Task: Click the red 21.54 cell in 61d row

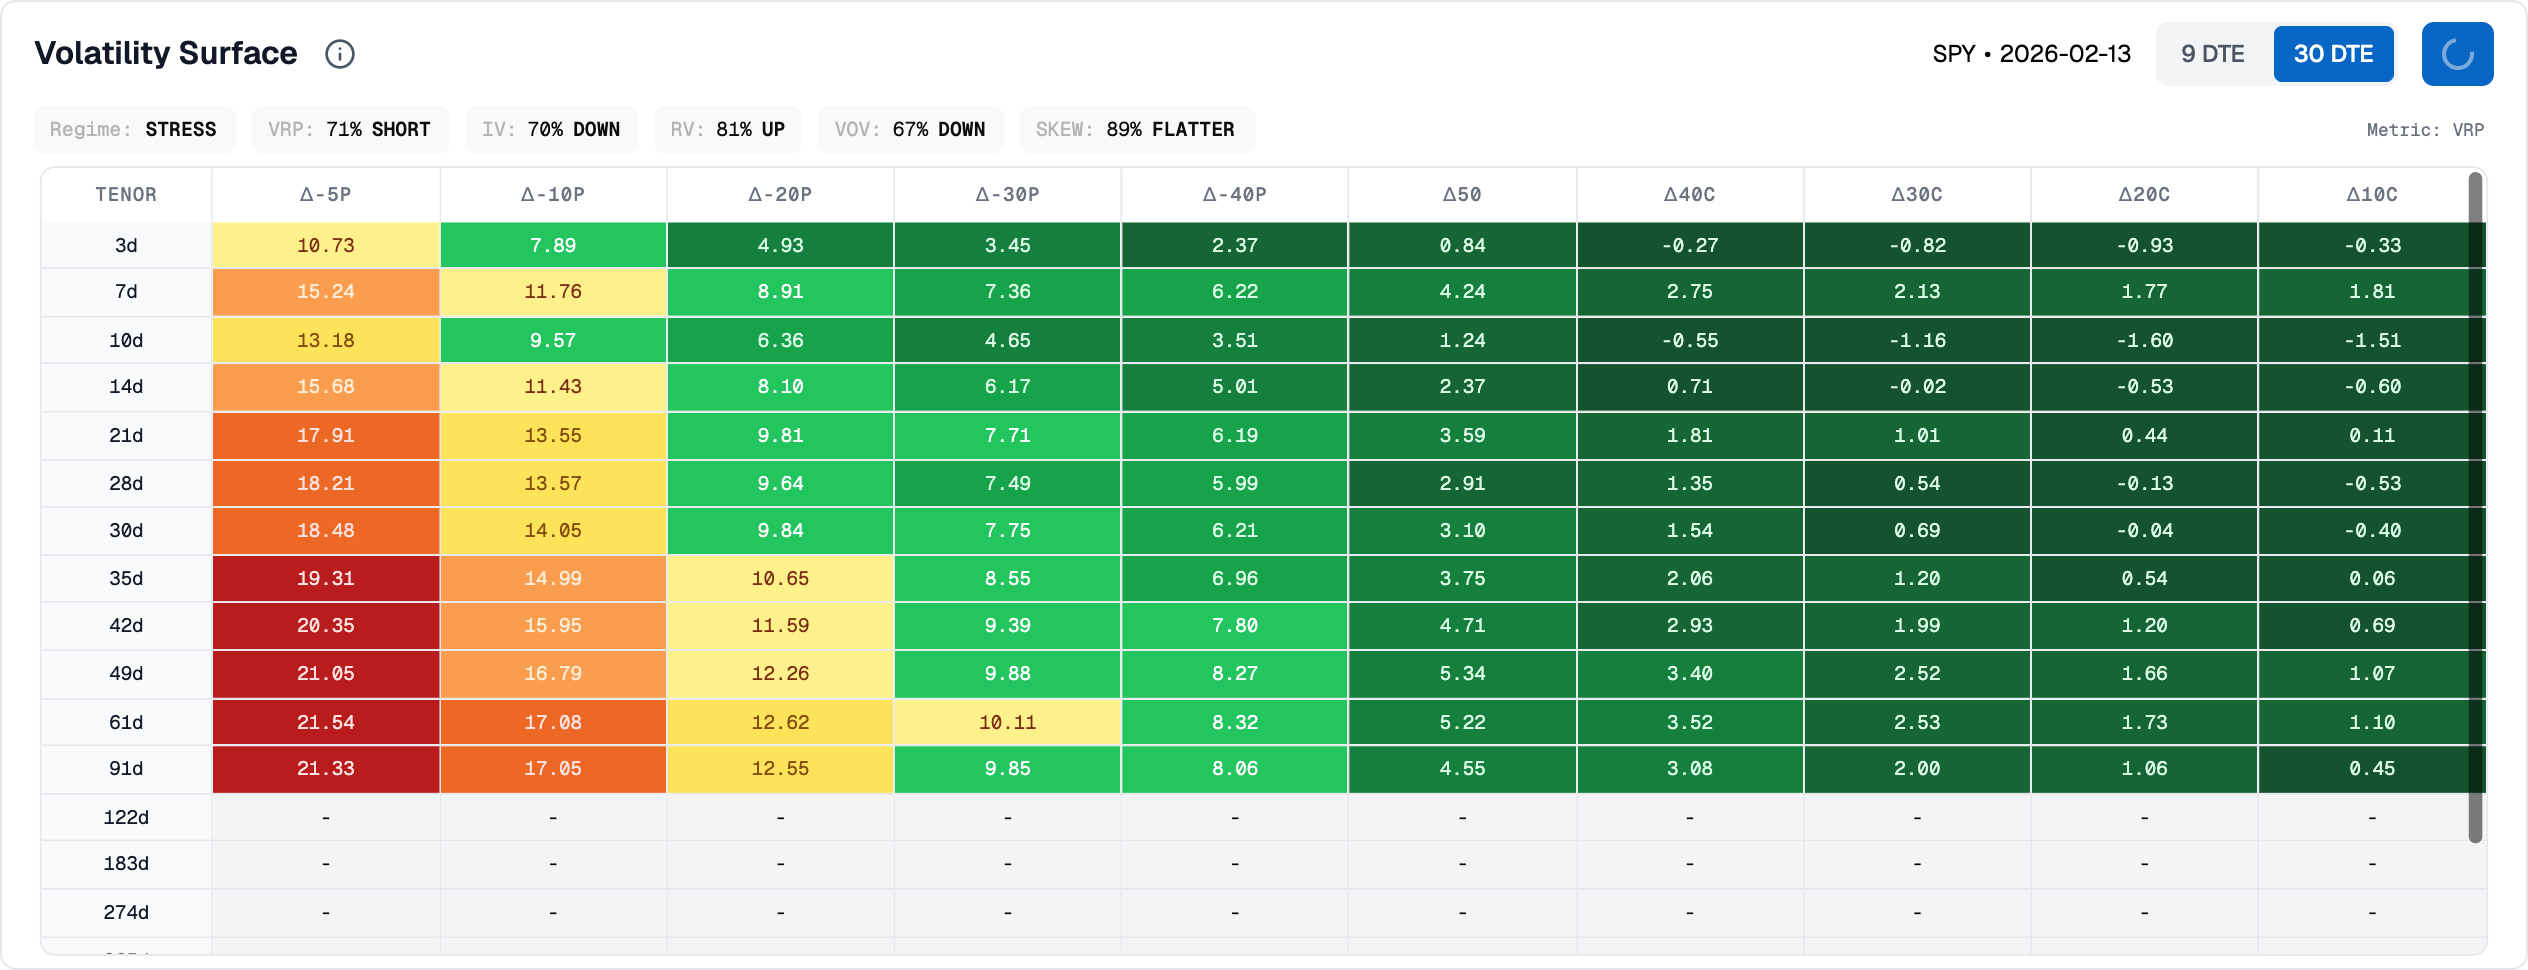Action: pyautogui.click(x=326, y=722)
